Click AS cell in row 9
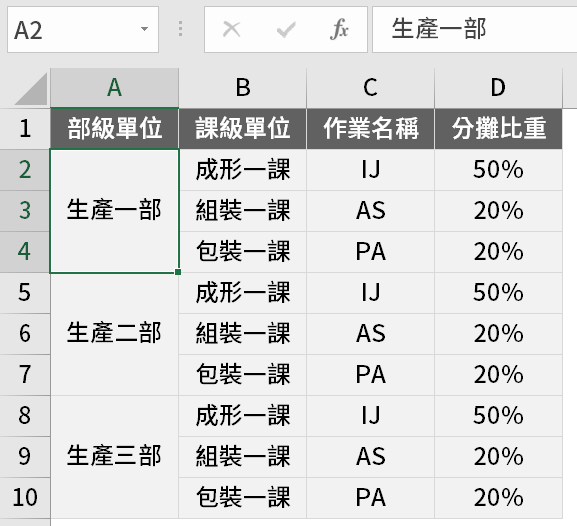This screenshot has height=526, width=577. pos(370,457)
